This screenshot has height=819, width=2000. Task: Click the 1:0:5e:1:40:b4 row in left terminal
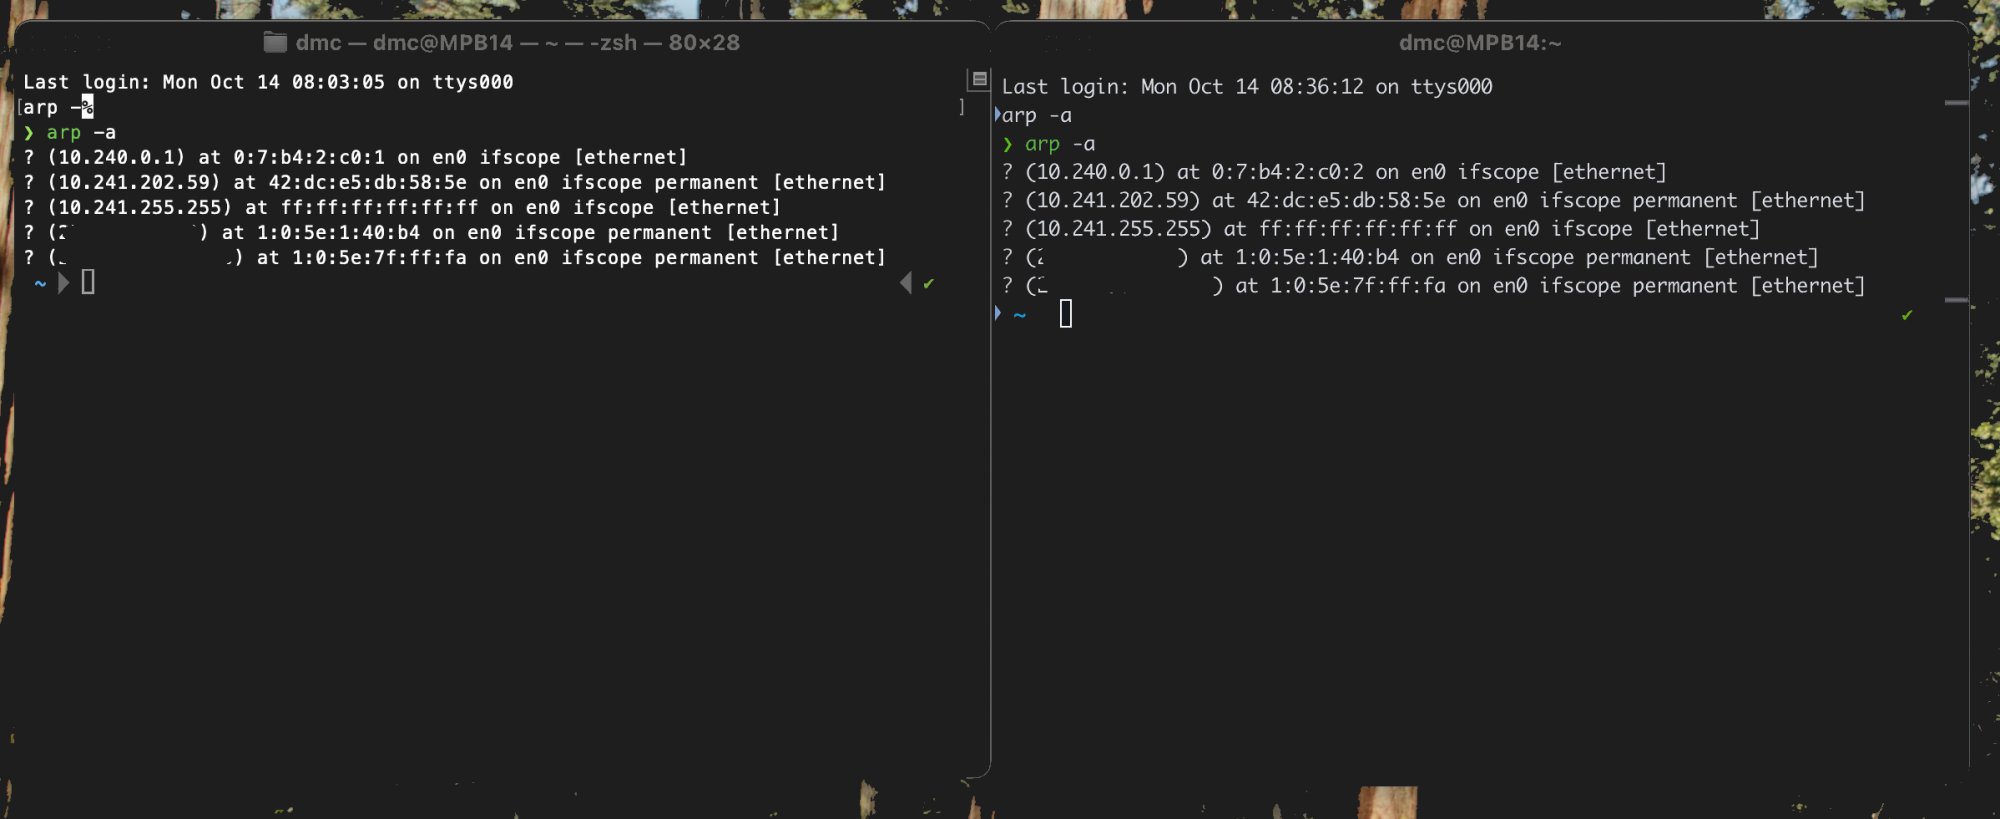pyautogui.click(x=431, y=232)
